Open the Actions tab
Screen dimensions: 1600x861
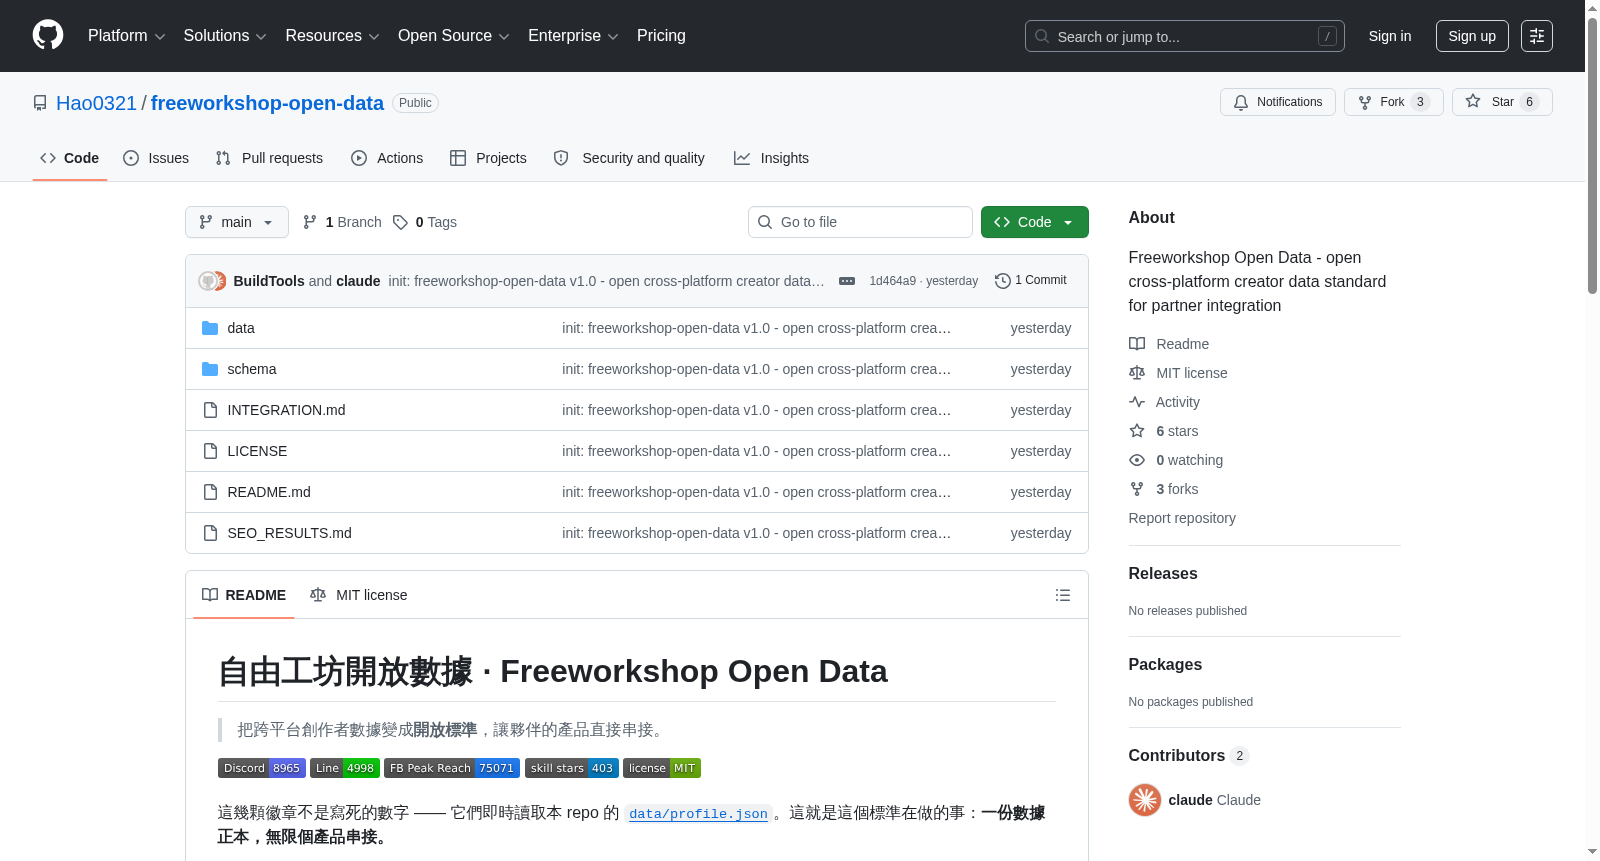coord(387,158)
